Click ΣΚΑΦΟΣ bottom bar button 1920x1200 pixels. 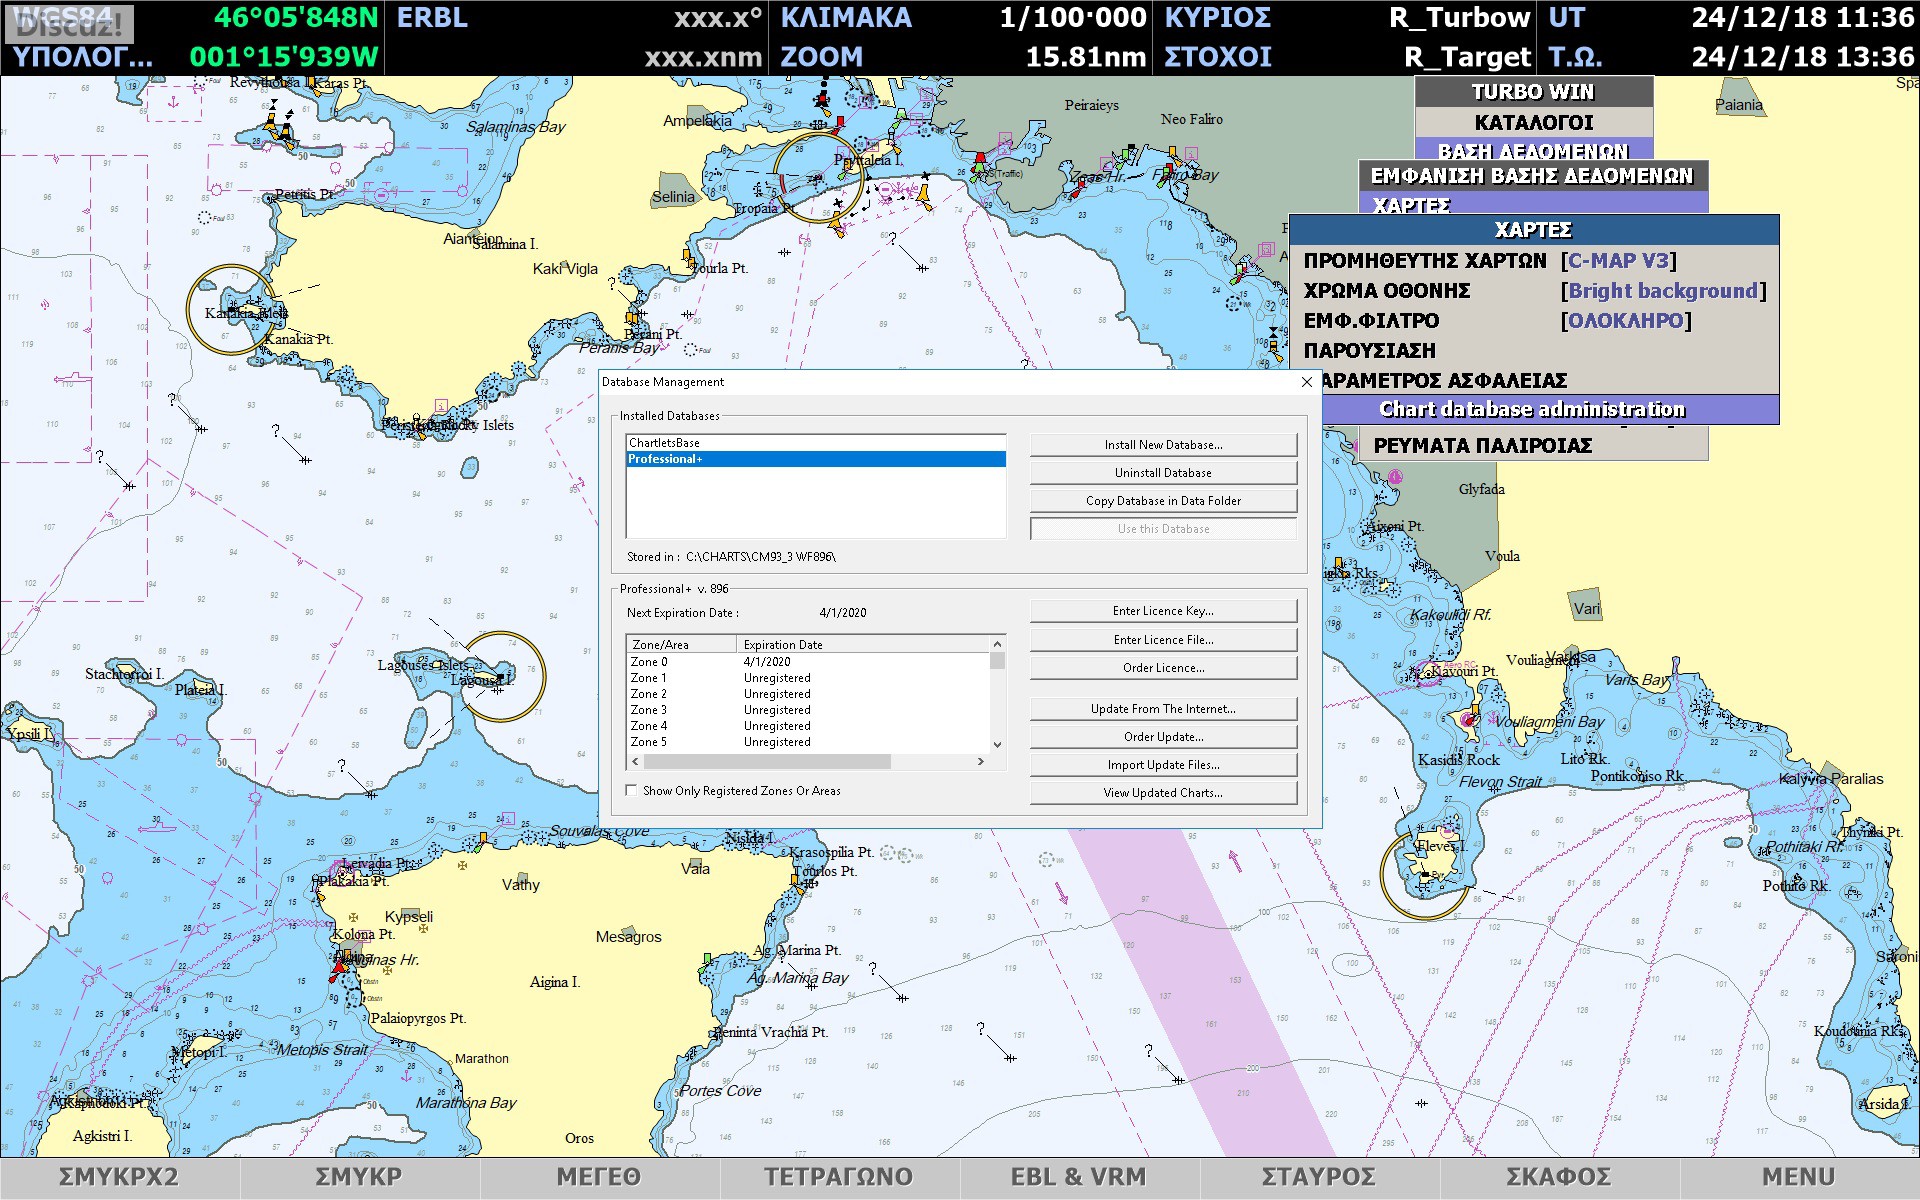click(x=1559, y=1178)
